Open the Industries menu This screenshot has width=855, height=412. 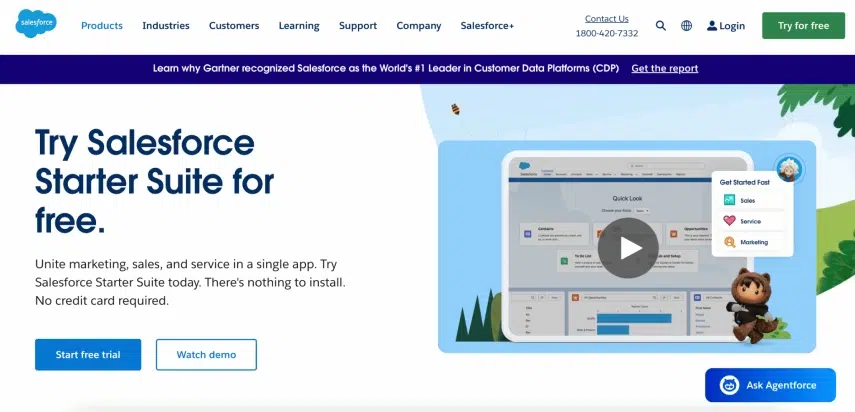point(166,26)
